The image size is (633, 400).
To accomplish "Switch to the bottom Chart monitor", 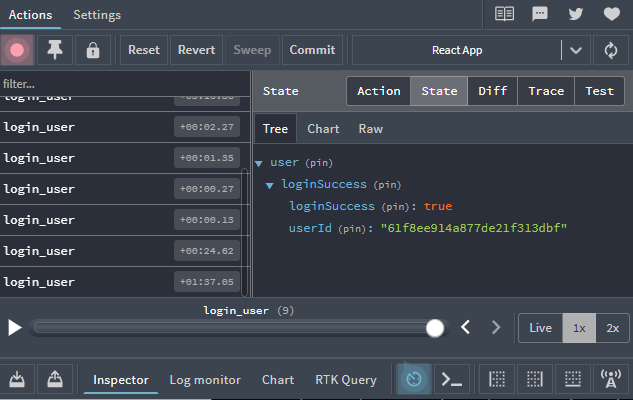I will [278, 380].
